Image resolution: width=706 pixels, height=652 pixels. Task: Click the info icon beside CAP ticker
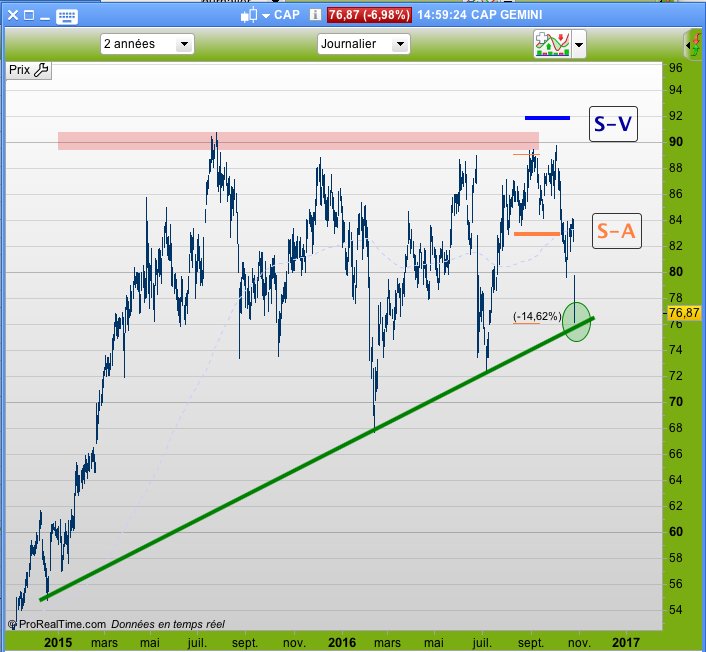pos(315,15)
